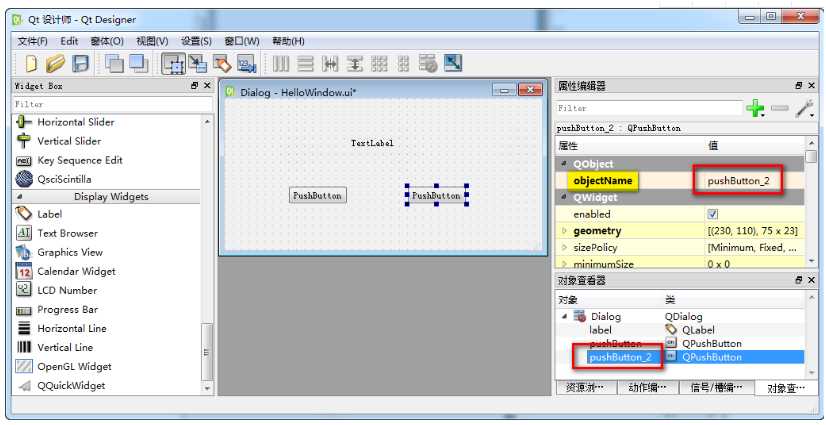Apply the Lay Out Horizontally tool
The image size is (826, 425).
(x=281, y=64)
